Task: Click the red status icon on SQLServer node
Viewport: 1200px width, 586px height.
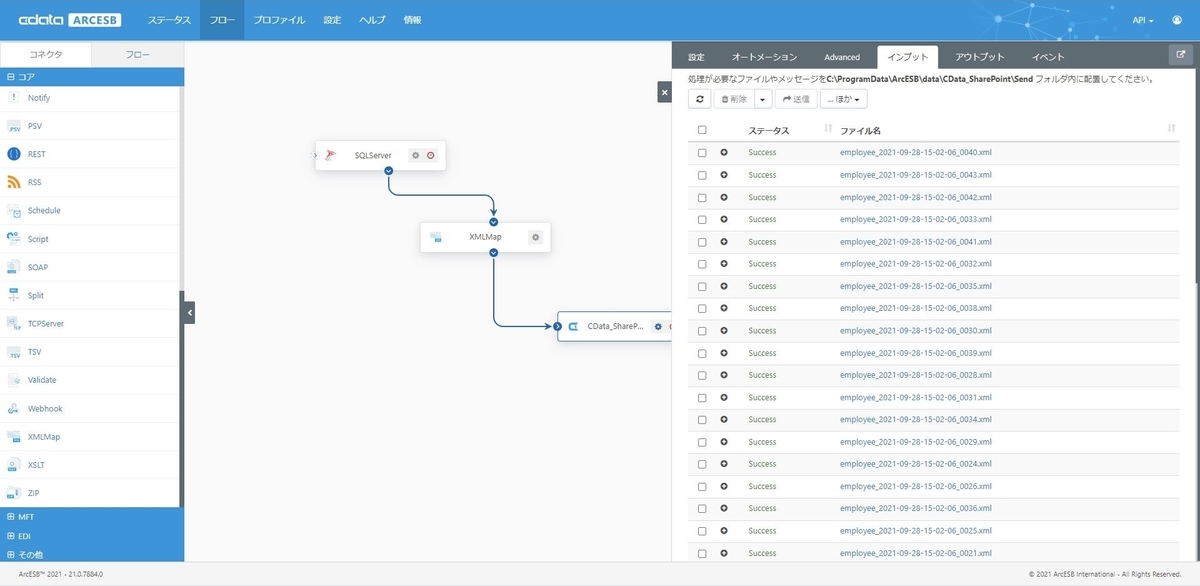Action: (x=431, y=155)
